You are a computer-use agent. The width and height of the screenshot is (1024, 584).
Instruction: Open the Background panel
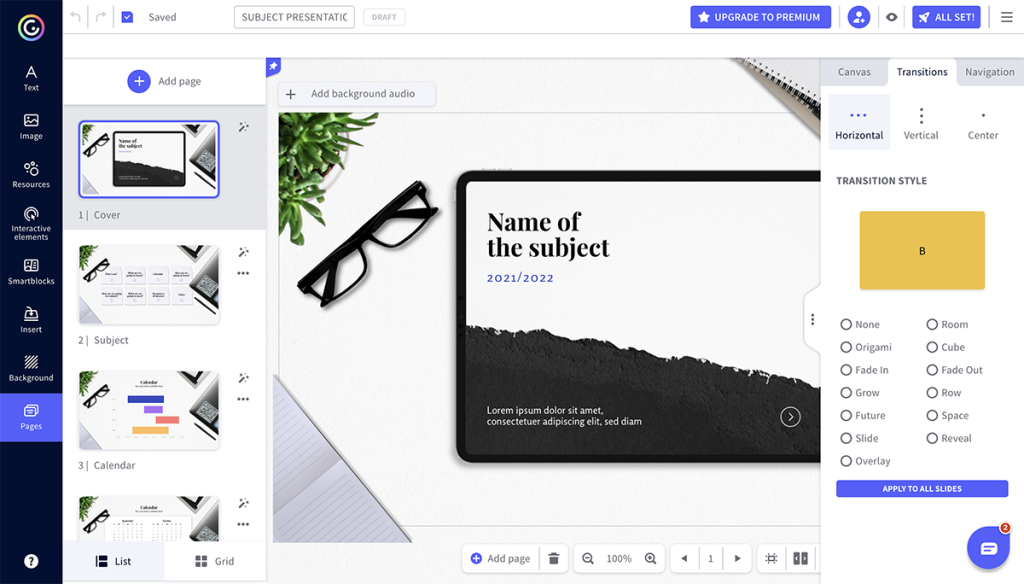(x=31, y=368)
